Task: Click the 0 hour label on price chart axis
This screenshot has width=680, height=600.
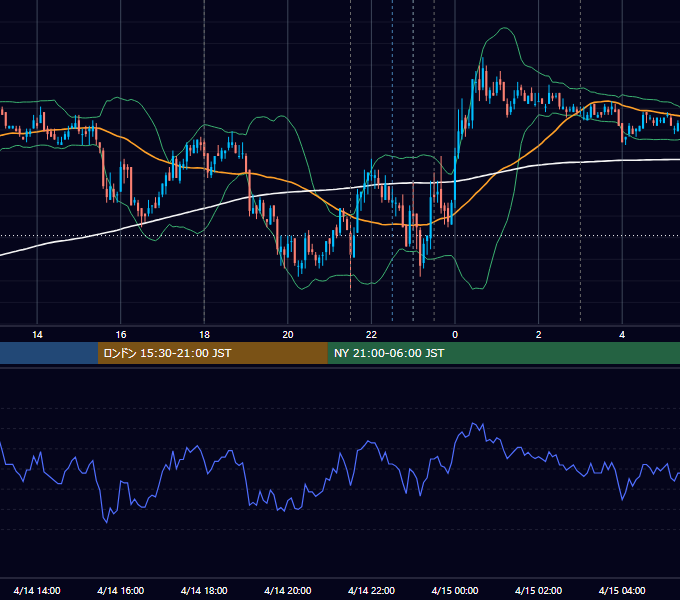Action: coord(455,335)
